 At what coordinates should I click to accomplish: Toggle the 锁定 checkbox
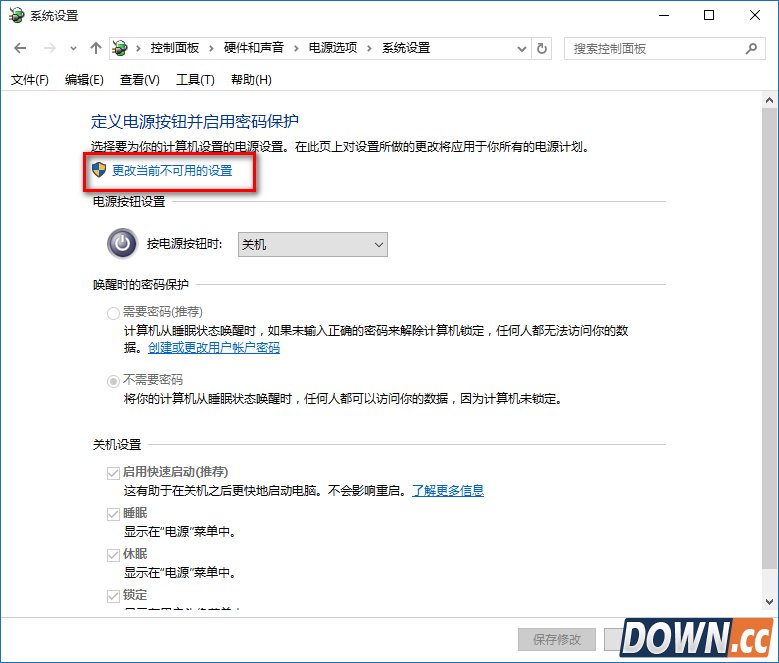point(113,595)
